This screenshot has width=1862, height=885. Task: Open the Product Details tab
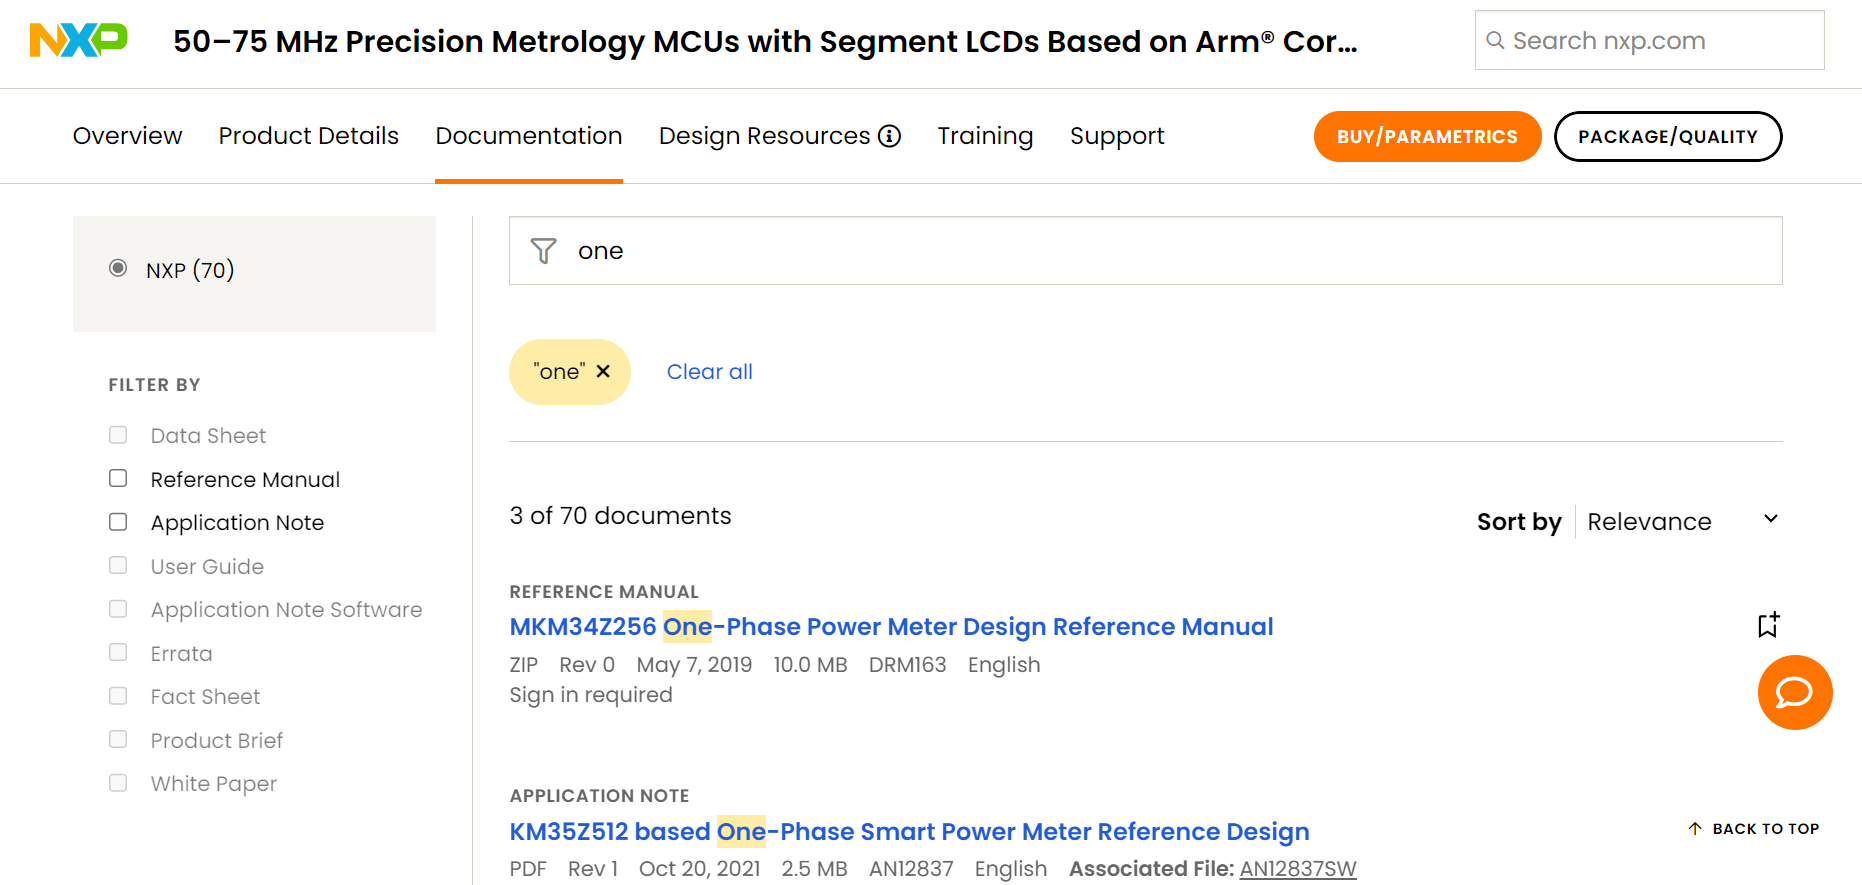(308, 136)
